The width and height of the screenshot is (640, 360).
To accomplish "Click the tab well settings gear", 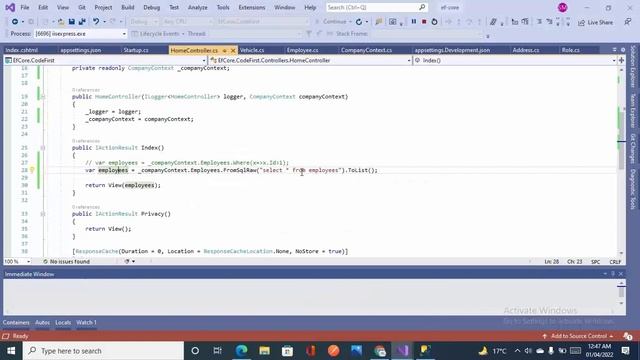I will click(x=623, y=50).
